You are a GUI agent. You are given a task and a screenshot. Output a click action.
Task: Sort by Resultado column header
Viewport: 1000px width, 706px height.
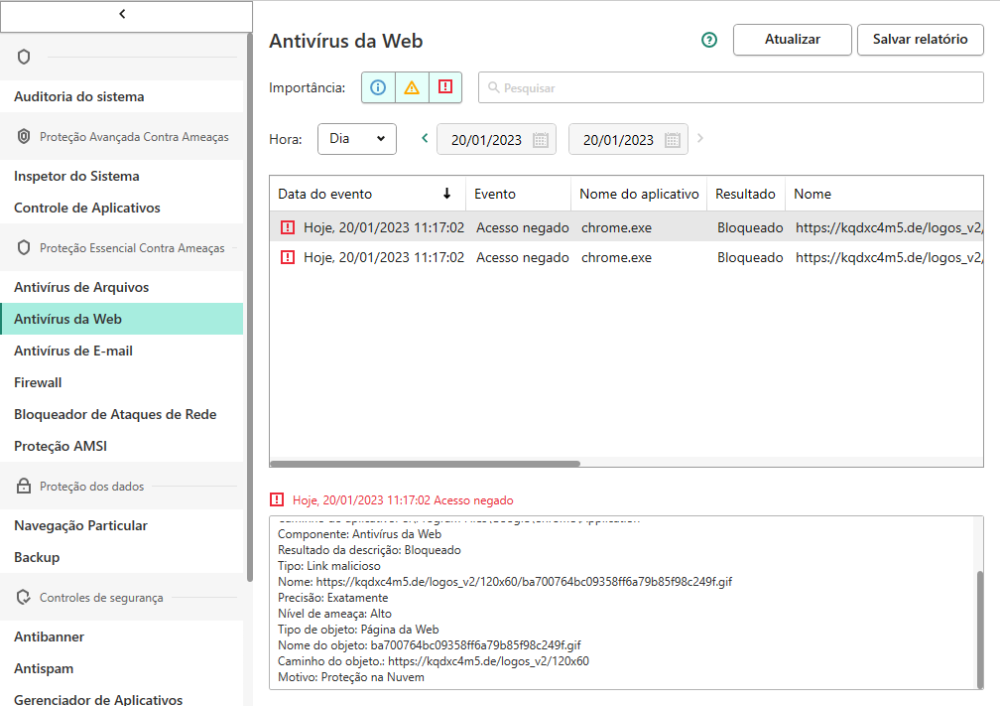coord(746,194)
